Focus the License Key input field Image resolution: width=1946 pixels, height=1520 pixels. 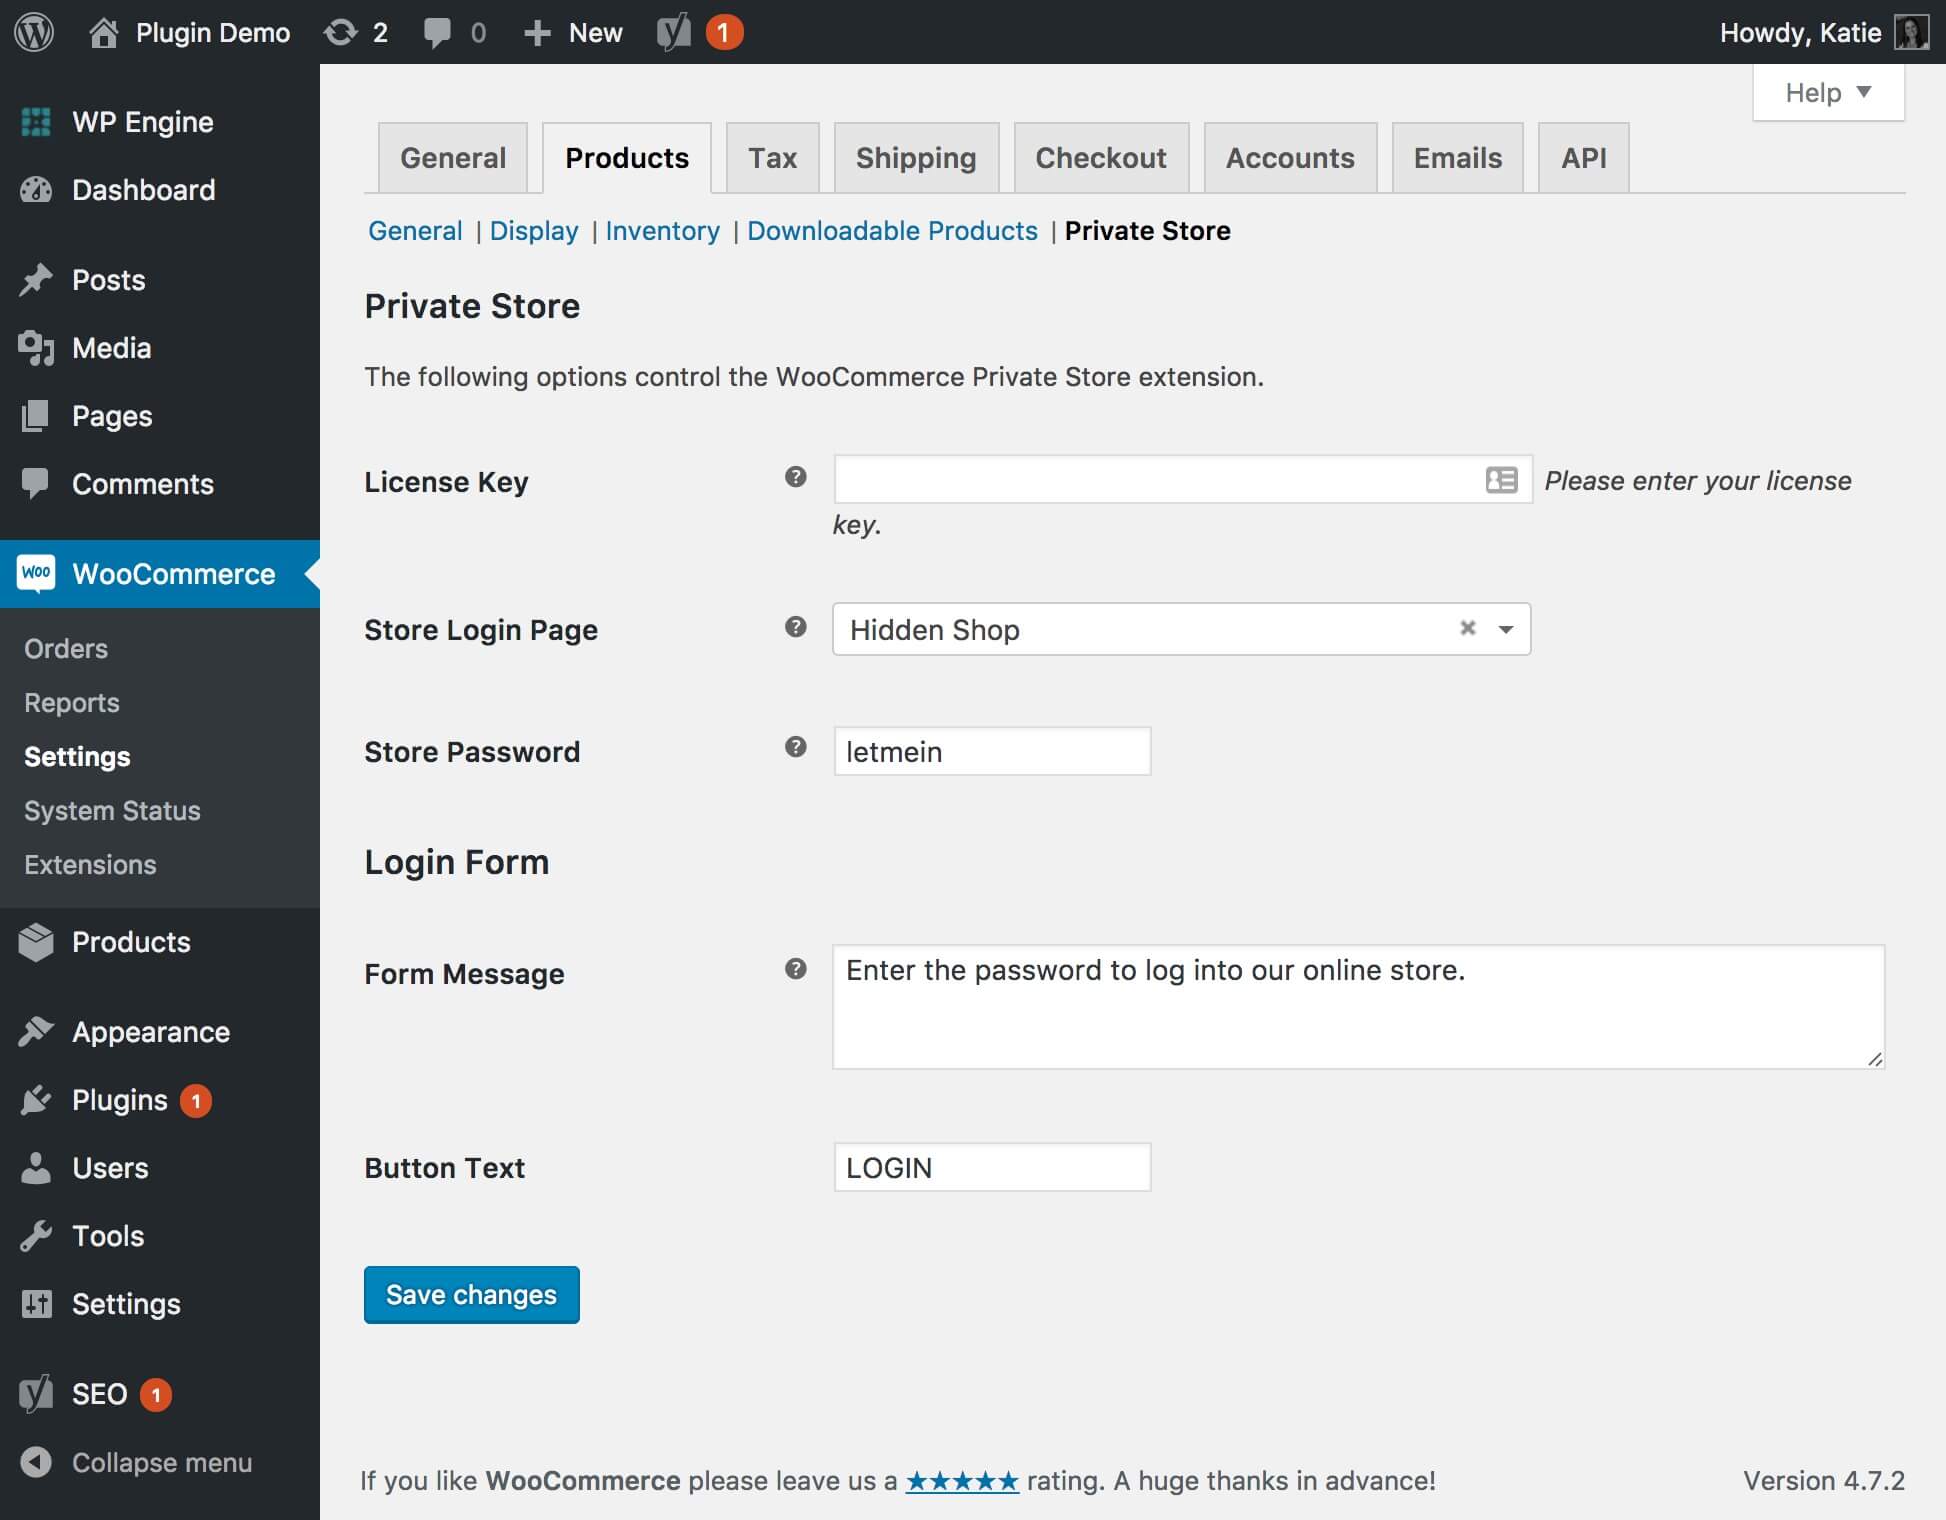point(1183,480)
